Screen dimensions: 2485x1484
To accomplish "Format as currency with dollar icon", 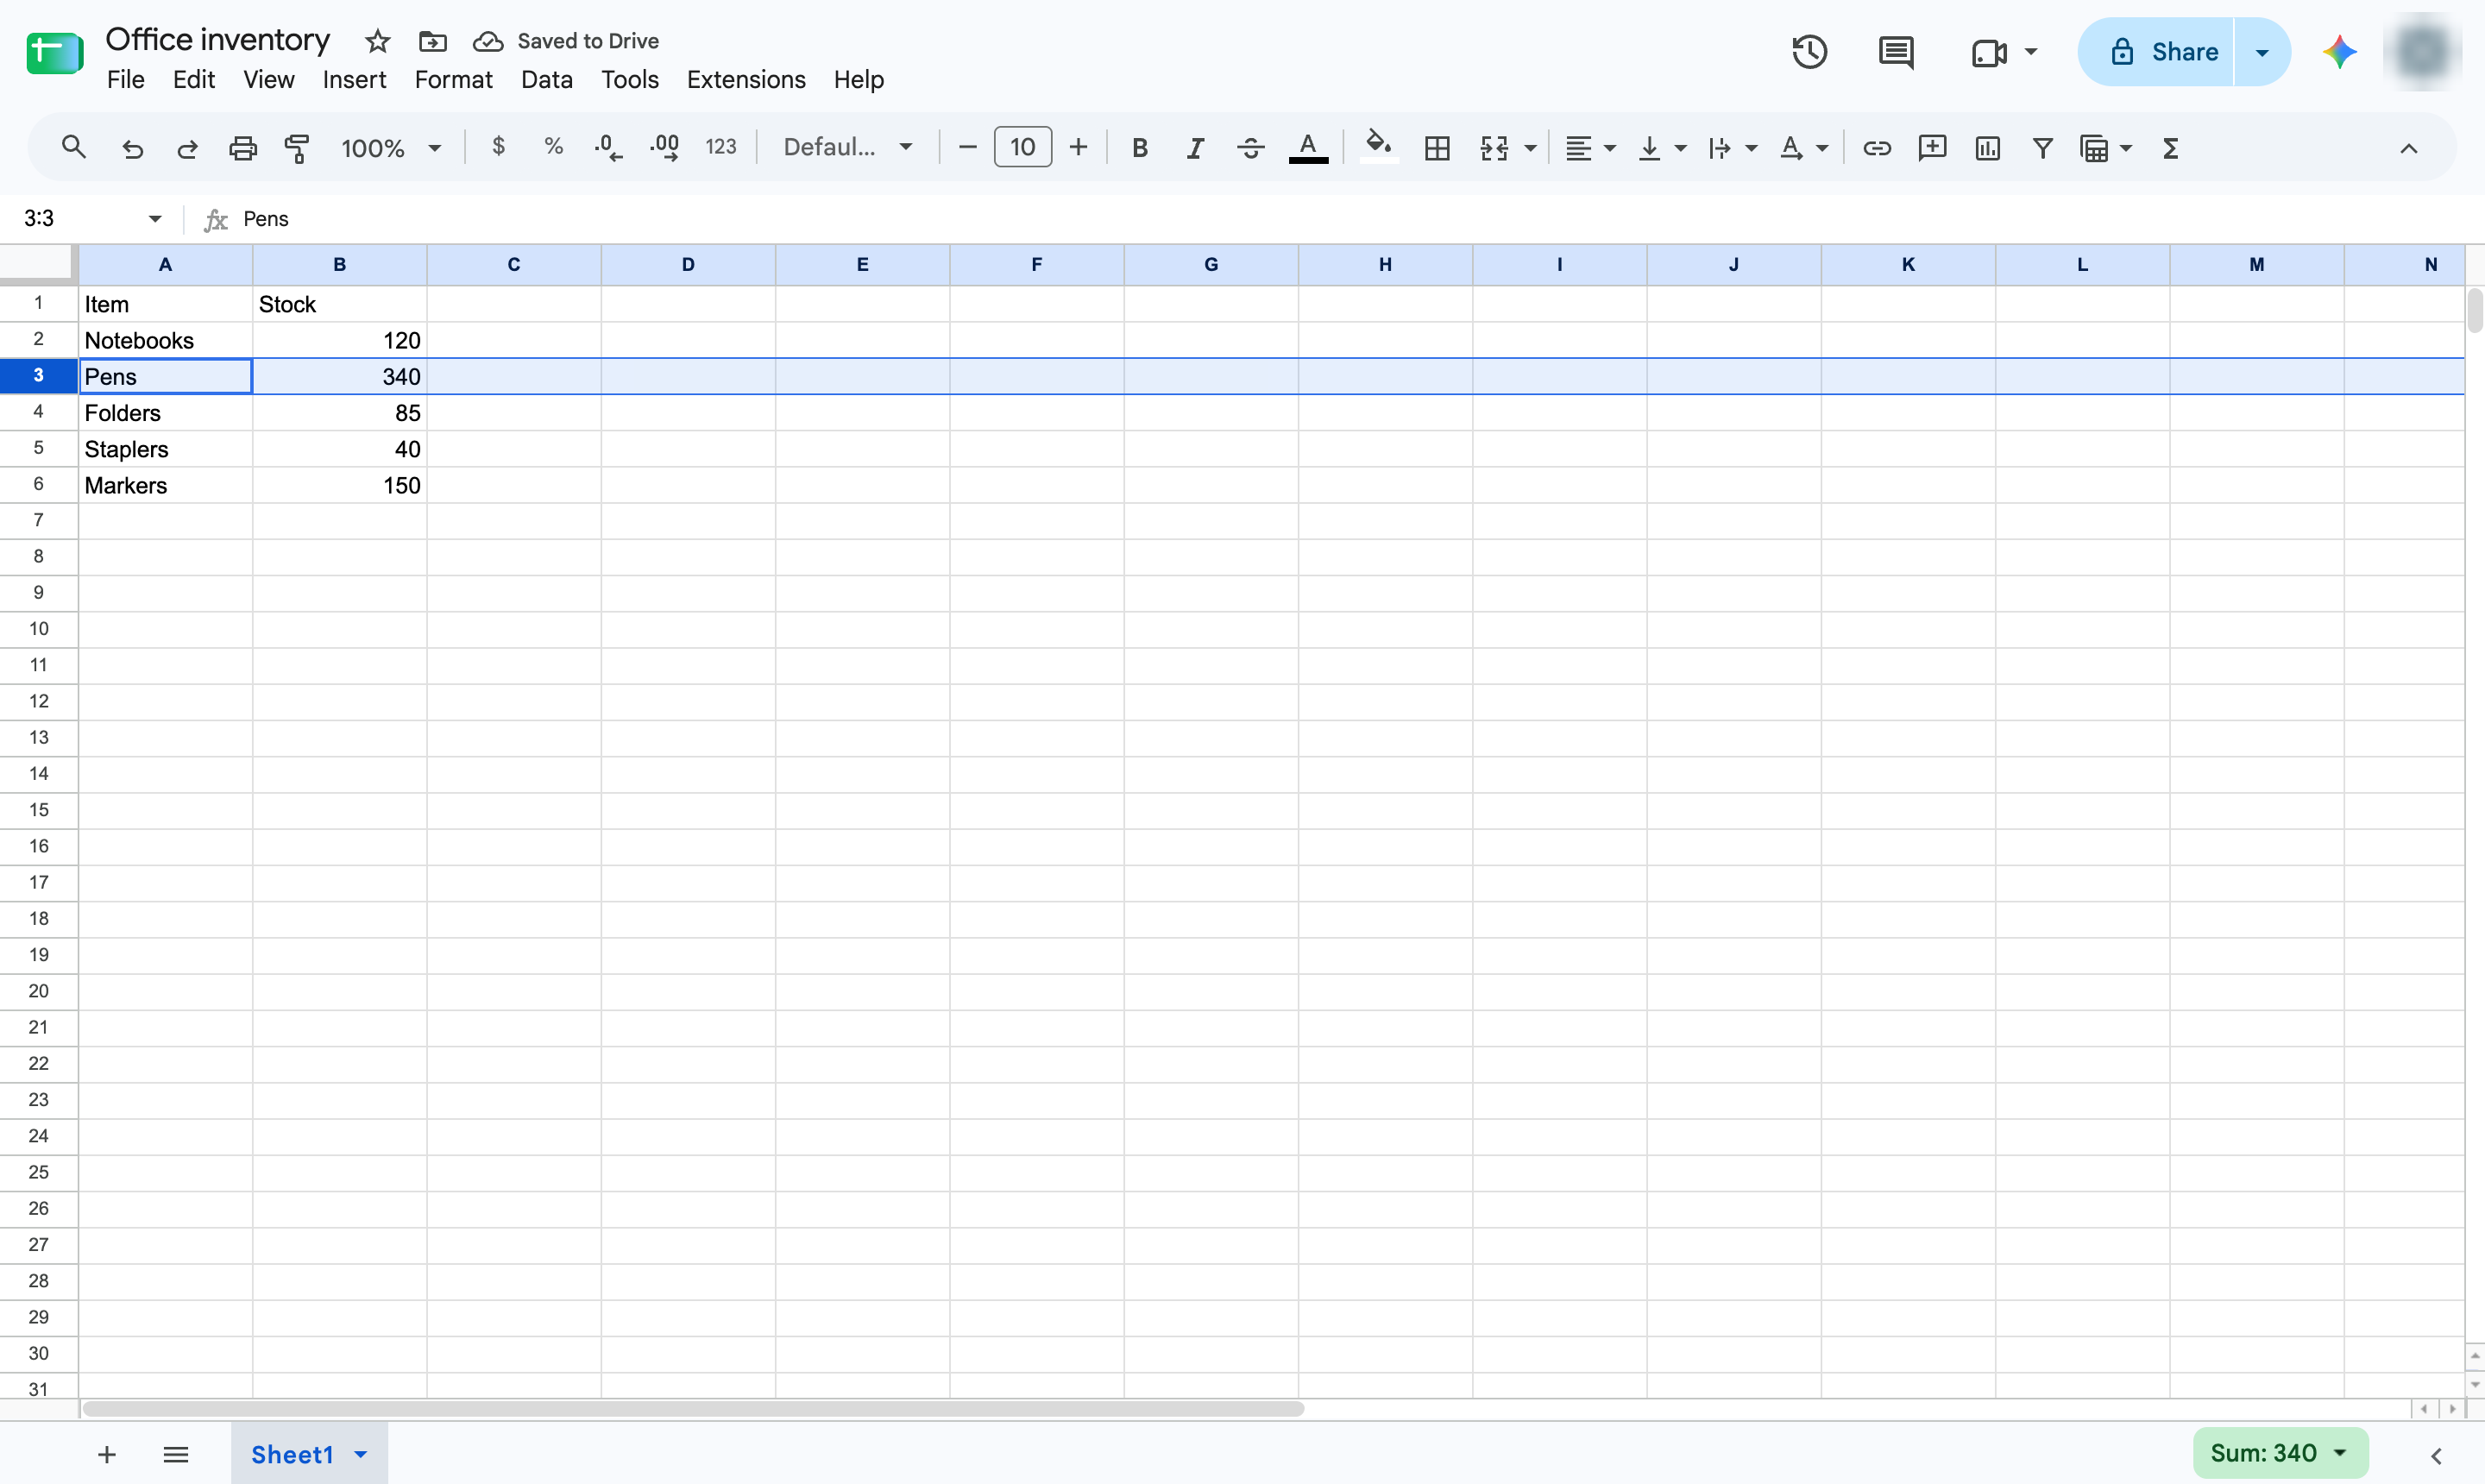I will click(498, 147).
